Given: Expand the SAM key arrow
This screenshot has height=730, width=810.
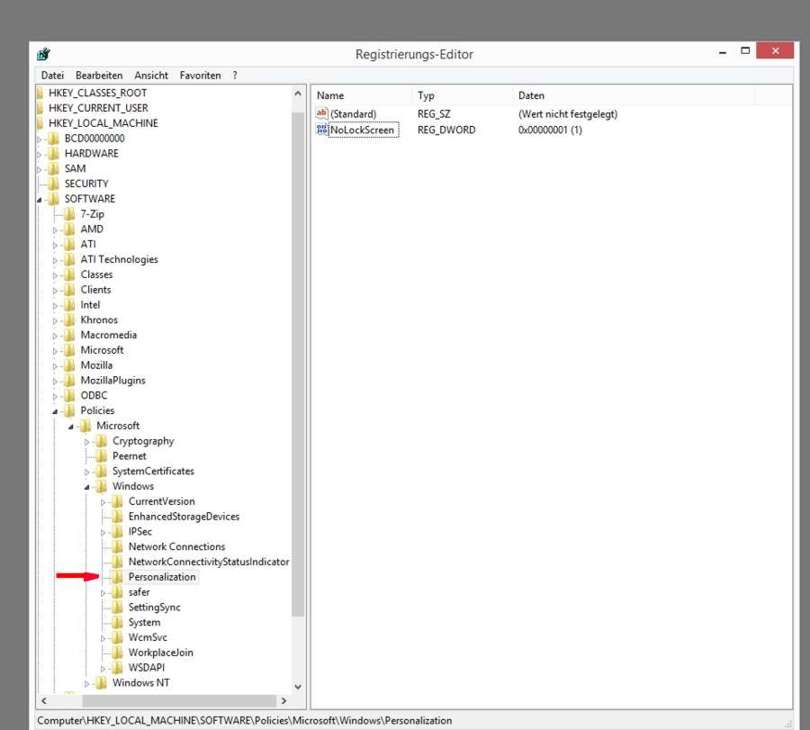Looking at the screenshot, I should pos(39,169).
